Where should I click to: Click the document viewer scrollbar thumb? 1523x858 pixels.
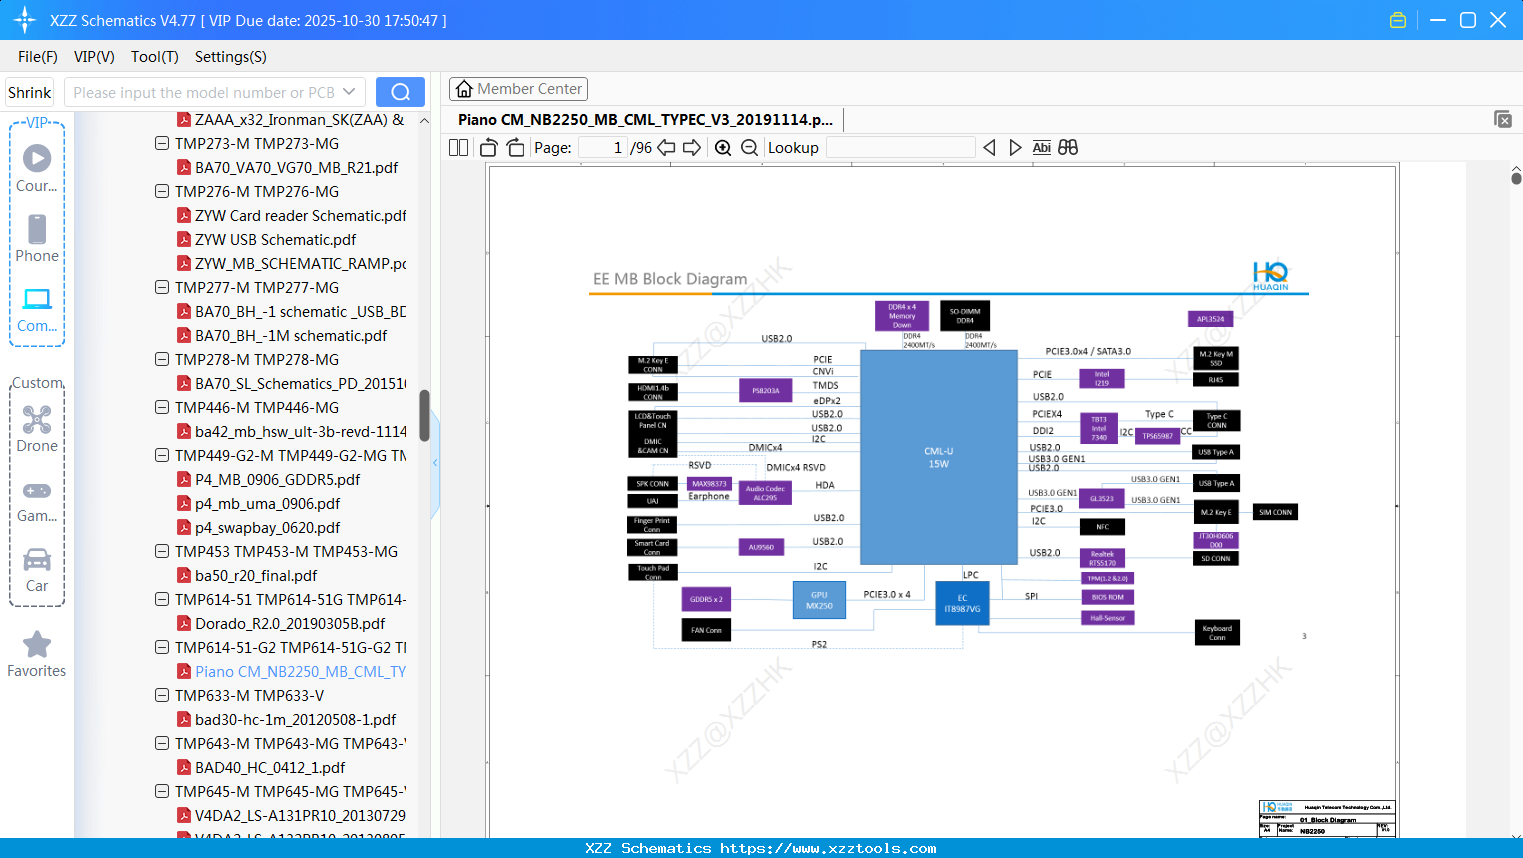[1516, 178]
